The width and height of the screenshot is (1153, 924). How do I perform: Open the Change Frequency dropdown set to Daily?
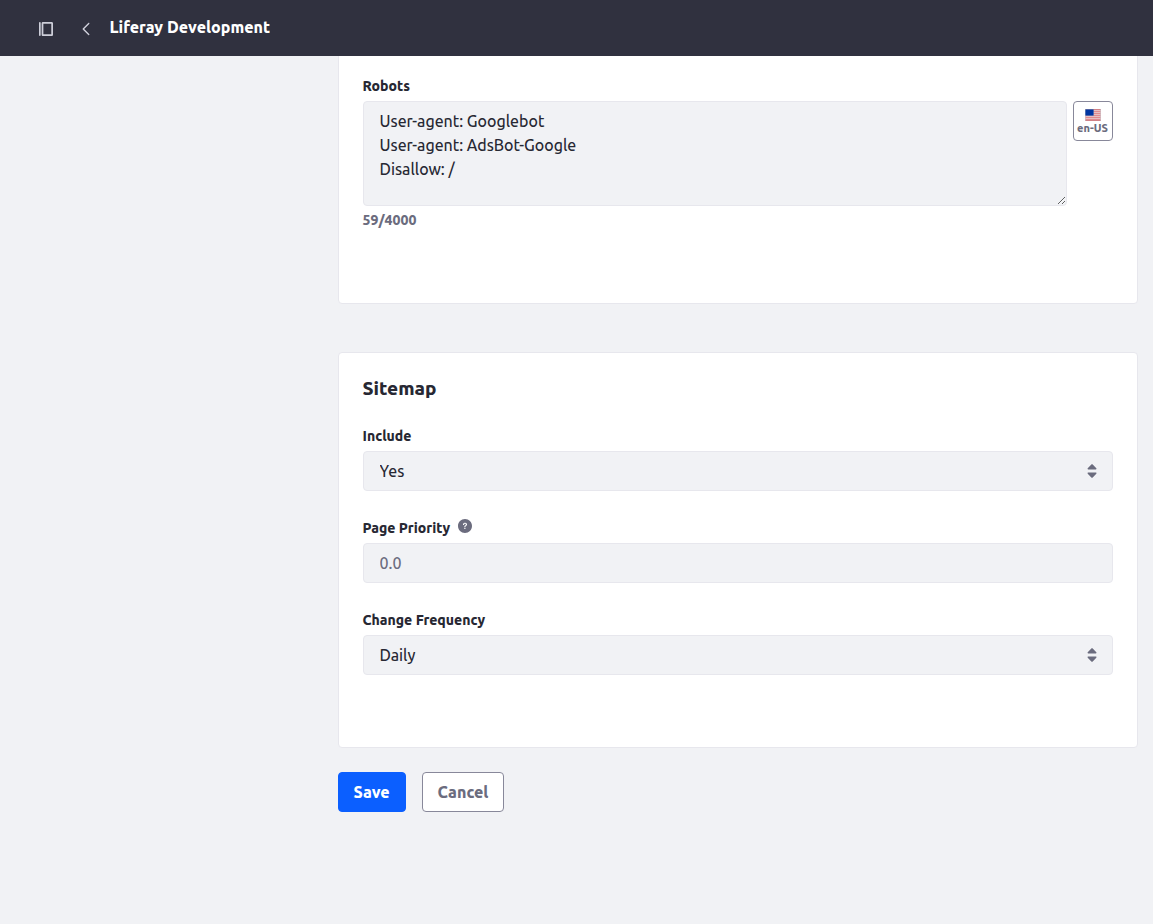737,655
